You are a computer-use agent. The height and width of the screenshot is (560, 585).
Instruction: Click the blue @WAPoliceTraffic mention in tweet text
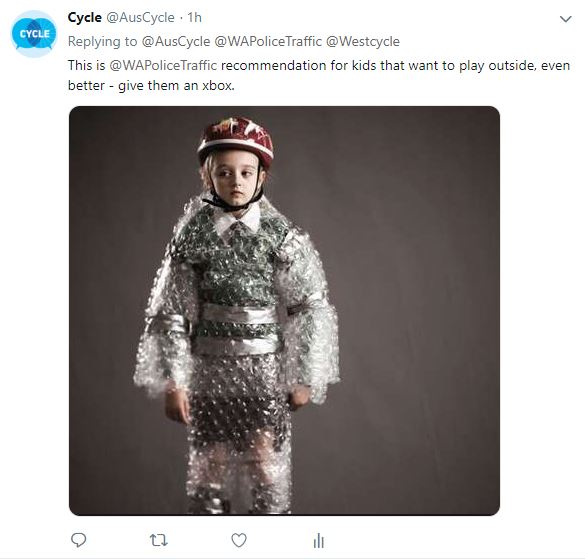[163, 66]
